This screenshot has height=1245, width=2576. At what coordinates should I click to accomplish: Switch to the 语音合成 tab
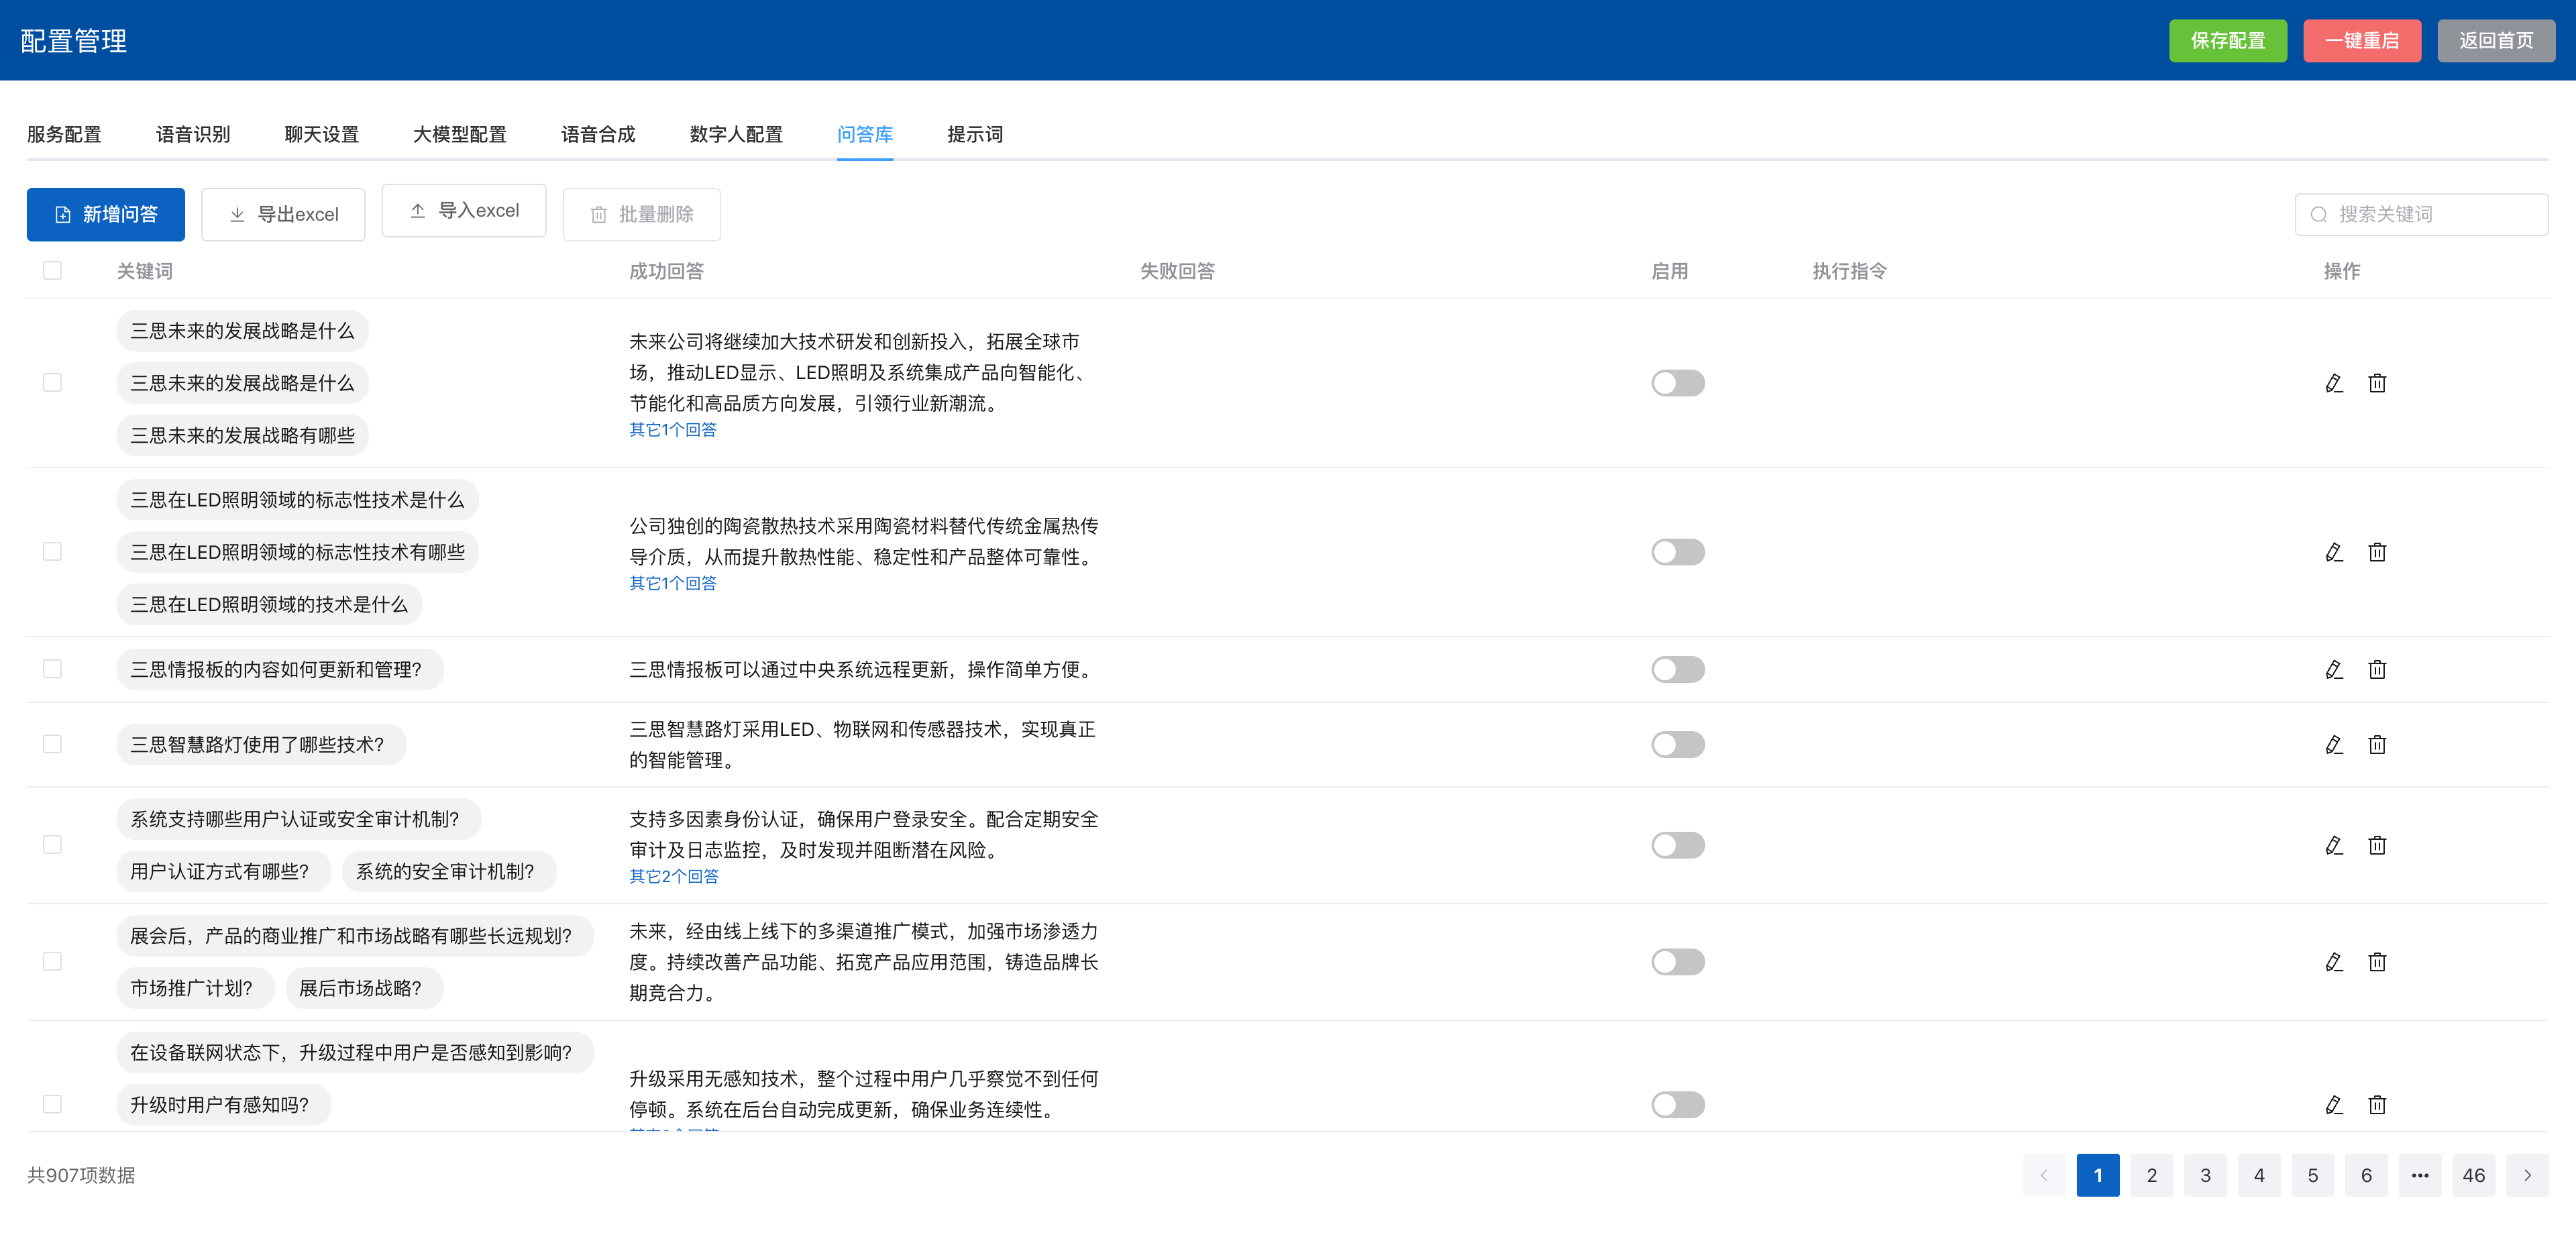click(597, 134)
